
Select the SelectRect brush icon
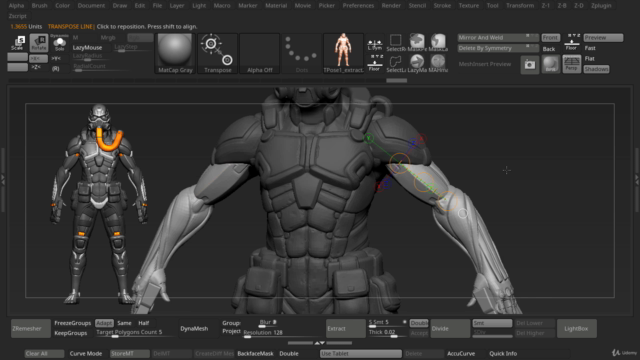pyautogui.click(x=396, y=43)
